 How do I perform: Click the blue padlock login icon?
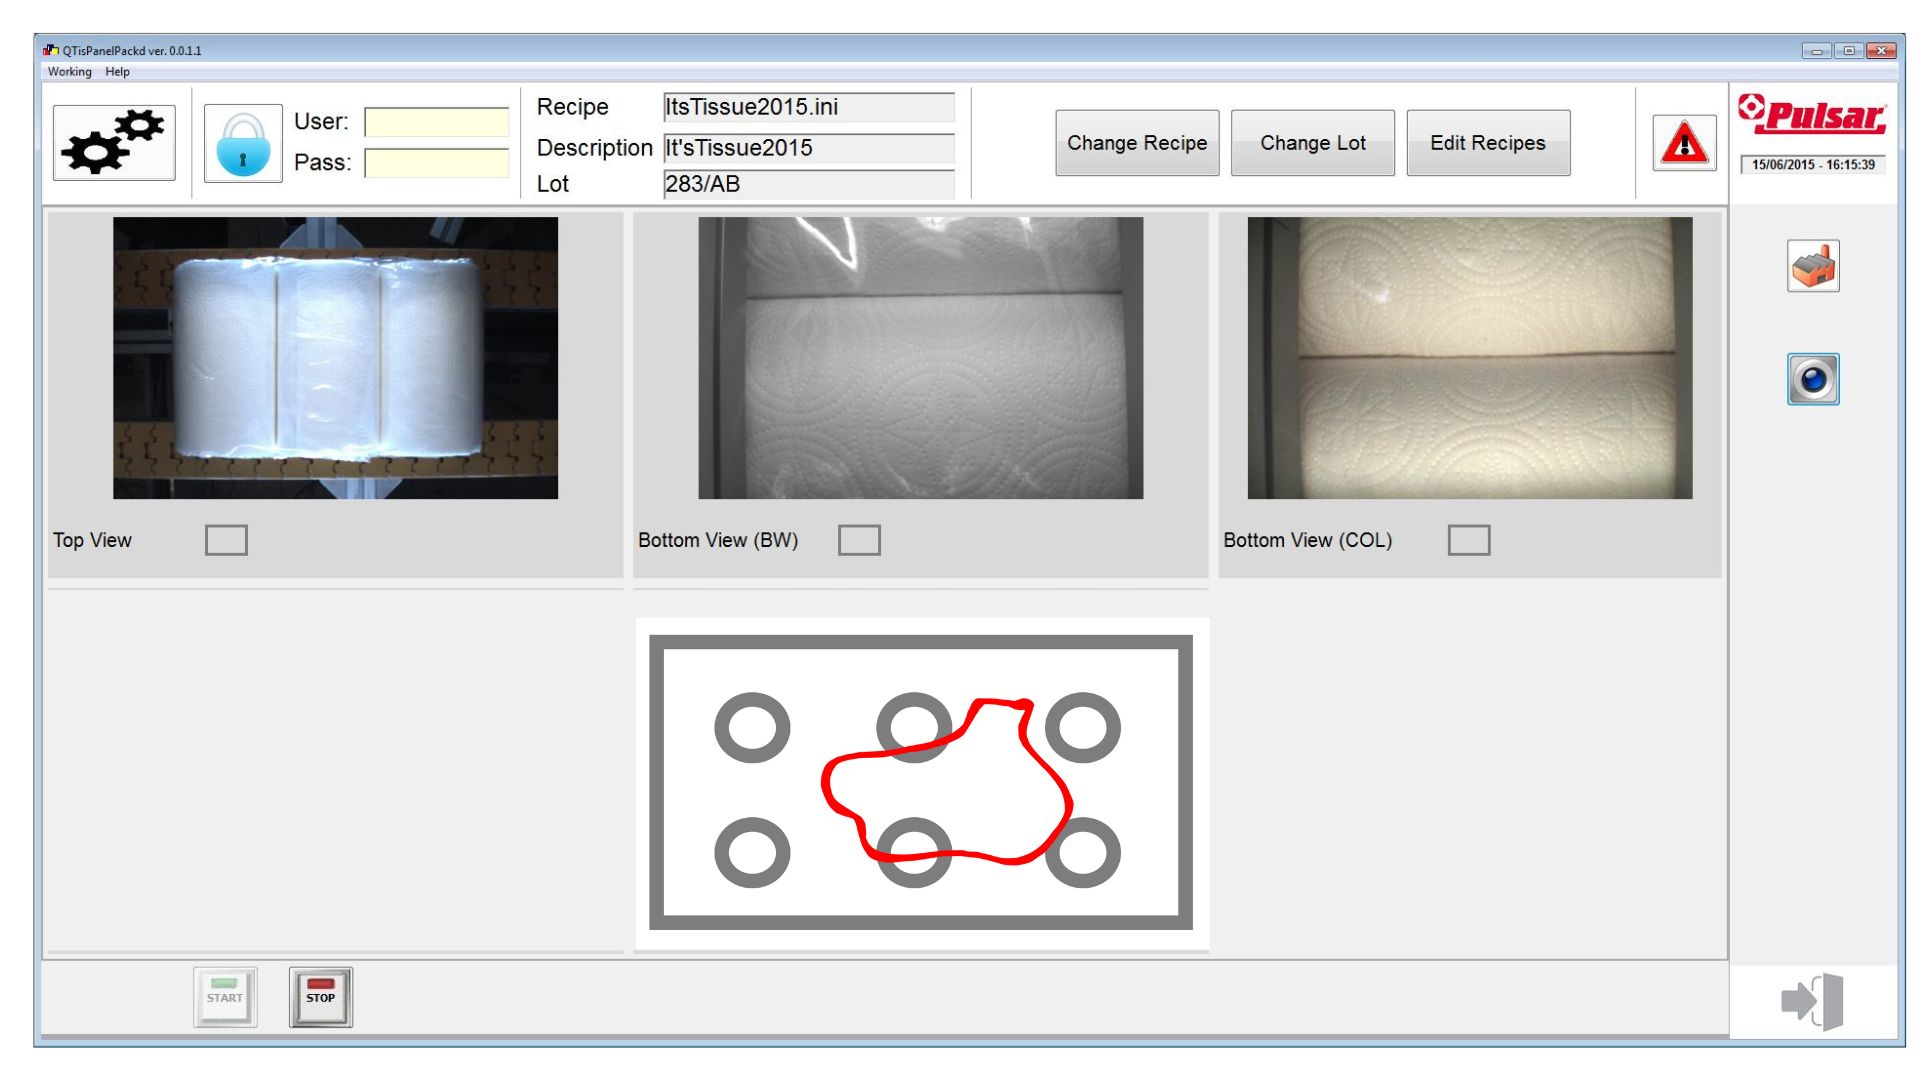[243, 143]
